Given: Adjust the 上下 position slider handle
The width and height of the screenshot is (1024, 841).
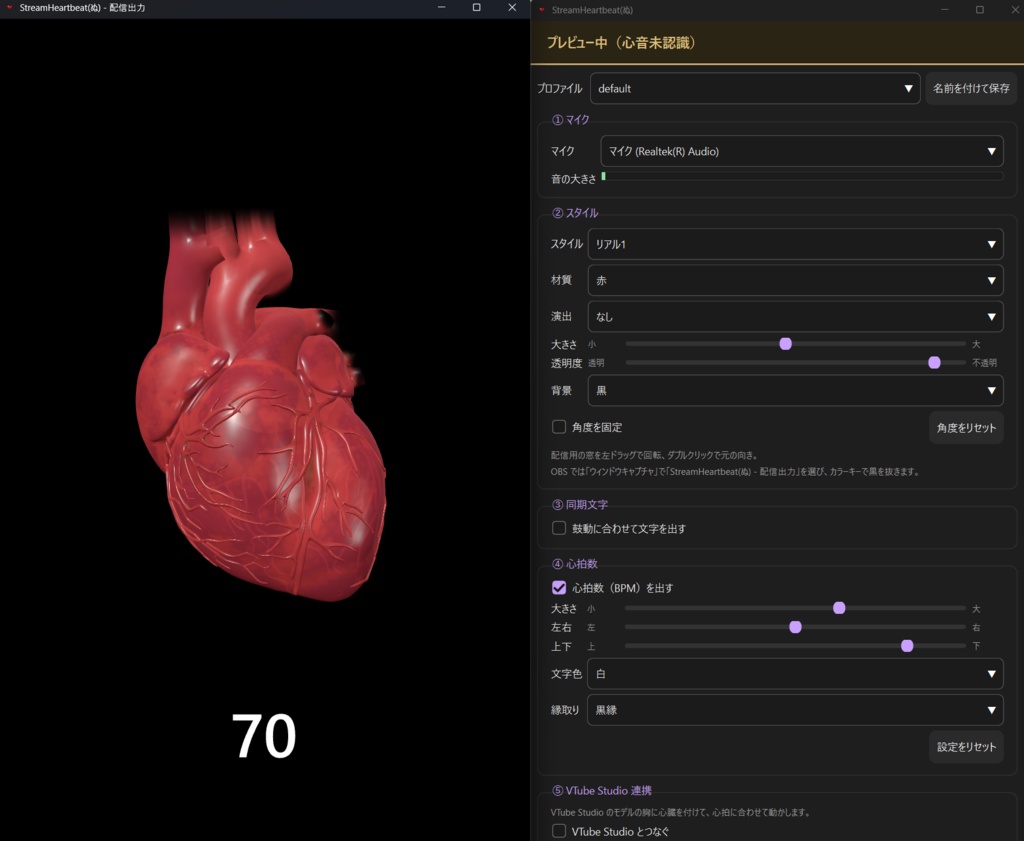Looking at the screenshot, I should 907,646.
